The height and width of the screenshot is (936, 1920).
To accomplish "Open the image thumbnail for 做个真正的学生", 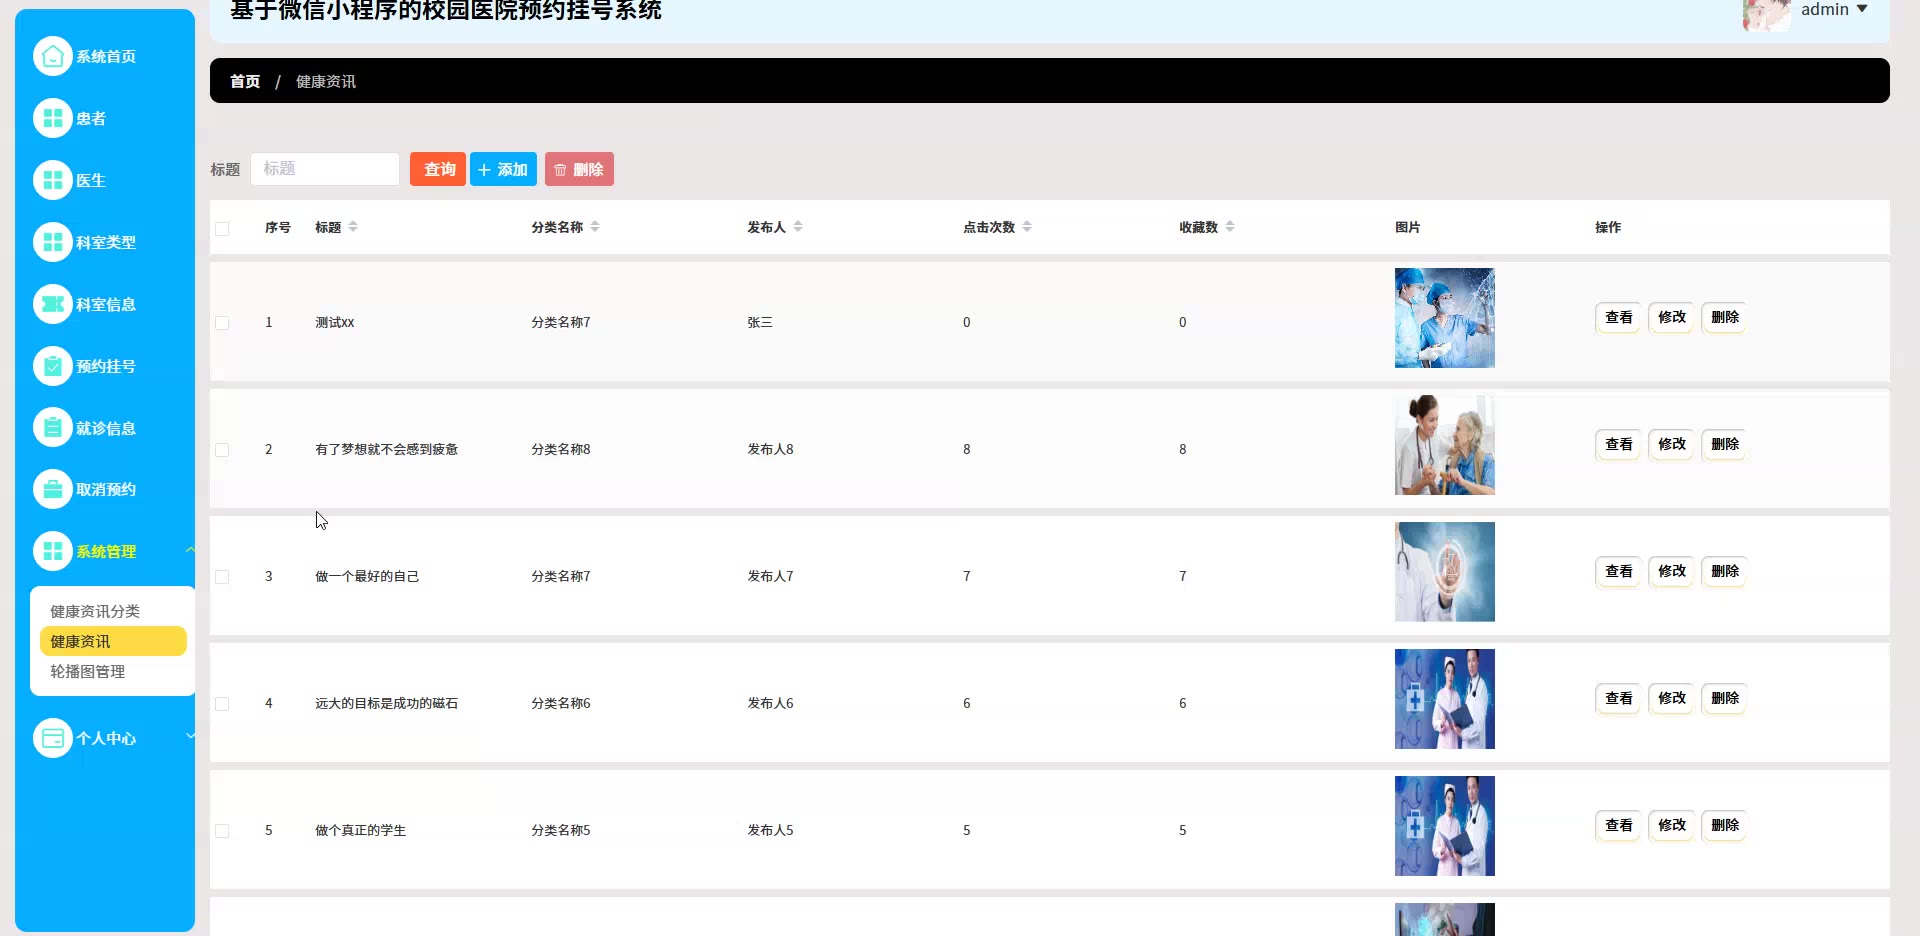I will pyautogui.click(x=1445, y=826).
